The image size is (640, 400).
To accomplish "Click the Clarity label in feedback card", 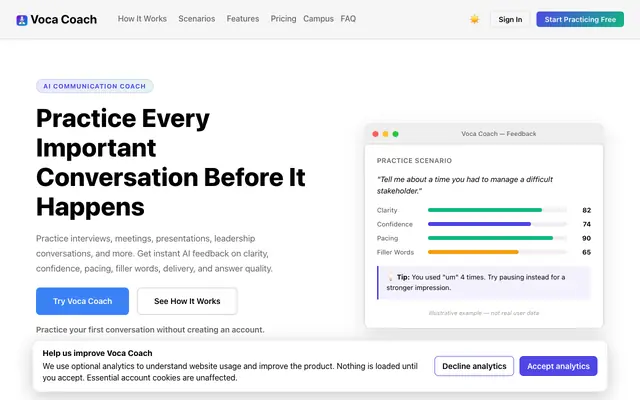I will point(387,210).
